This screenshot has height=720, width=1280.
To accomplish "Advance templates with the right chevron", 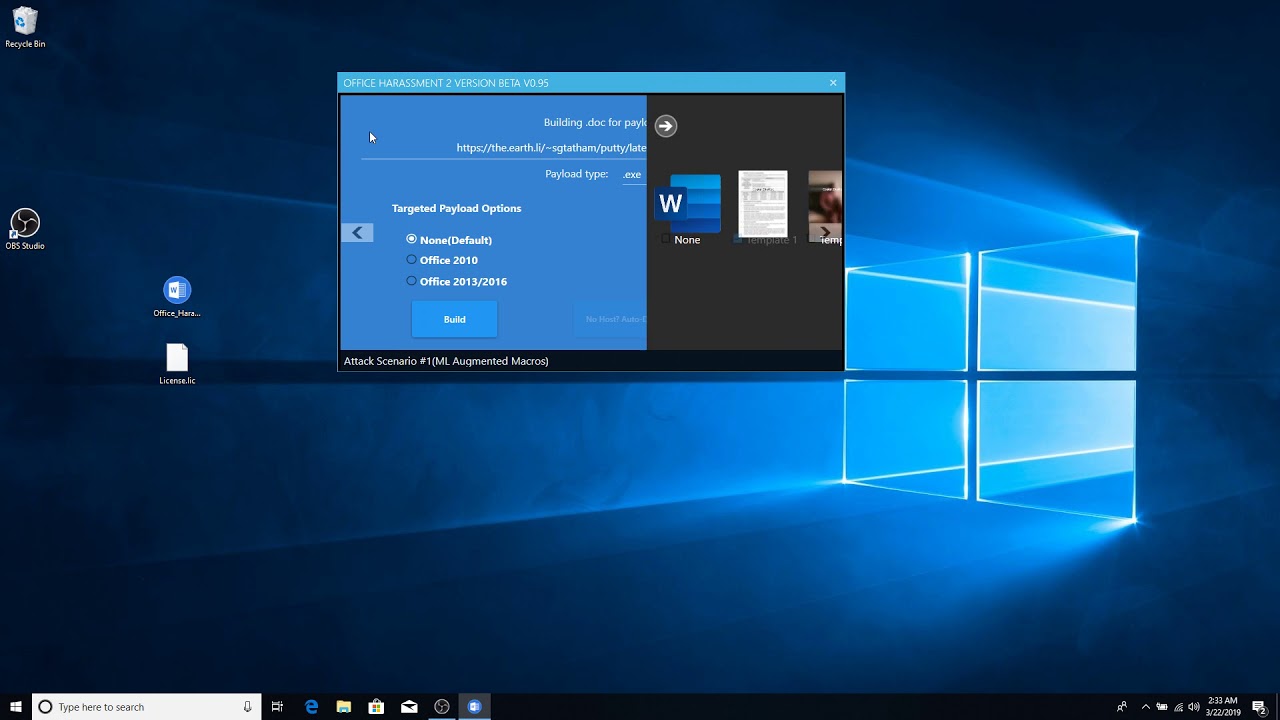I will click(x=825, y=232).
